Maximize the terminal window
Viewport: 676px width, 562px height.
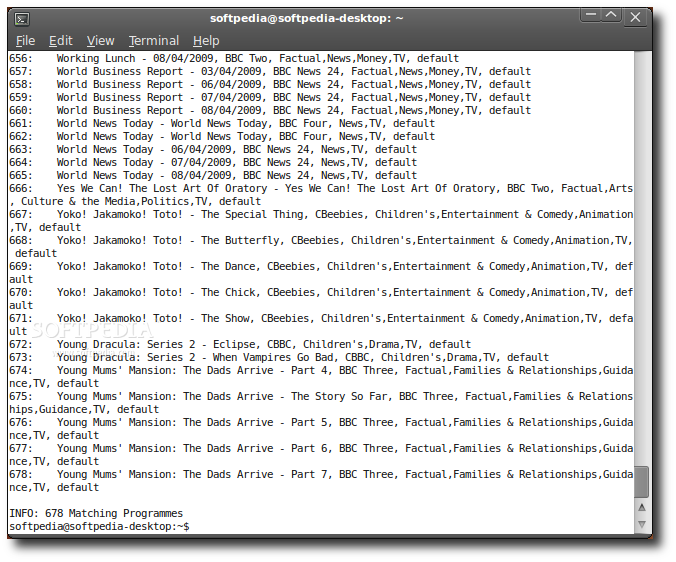click(611, 15)
